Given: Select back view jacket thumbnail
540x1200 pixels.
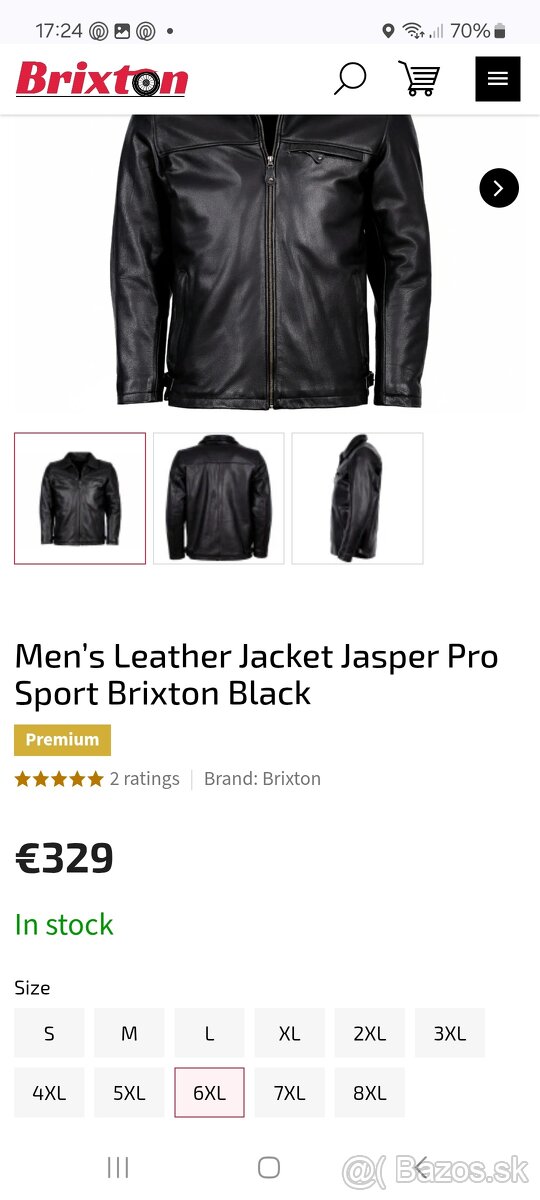Looking at the screenshot, I should click(219, 498).
